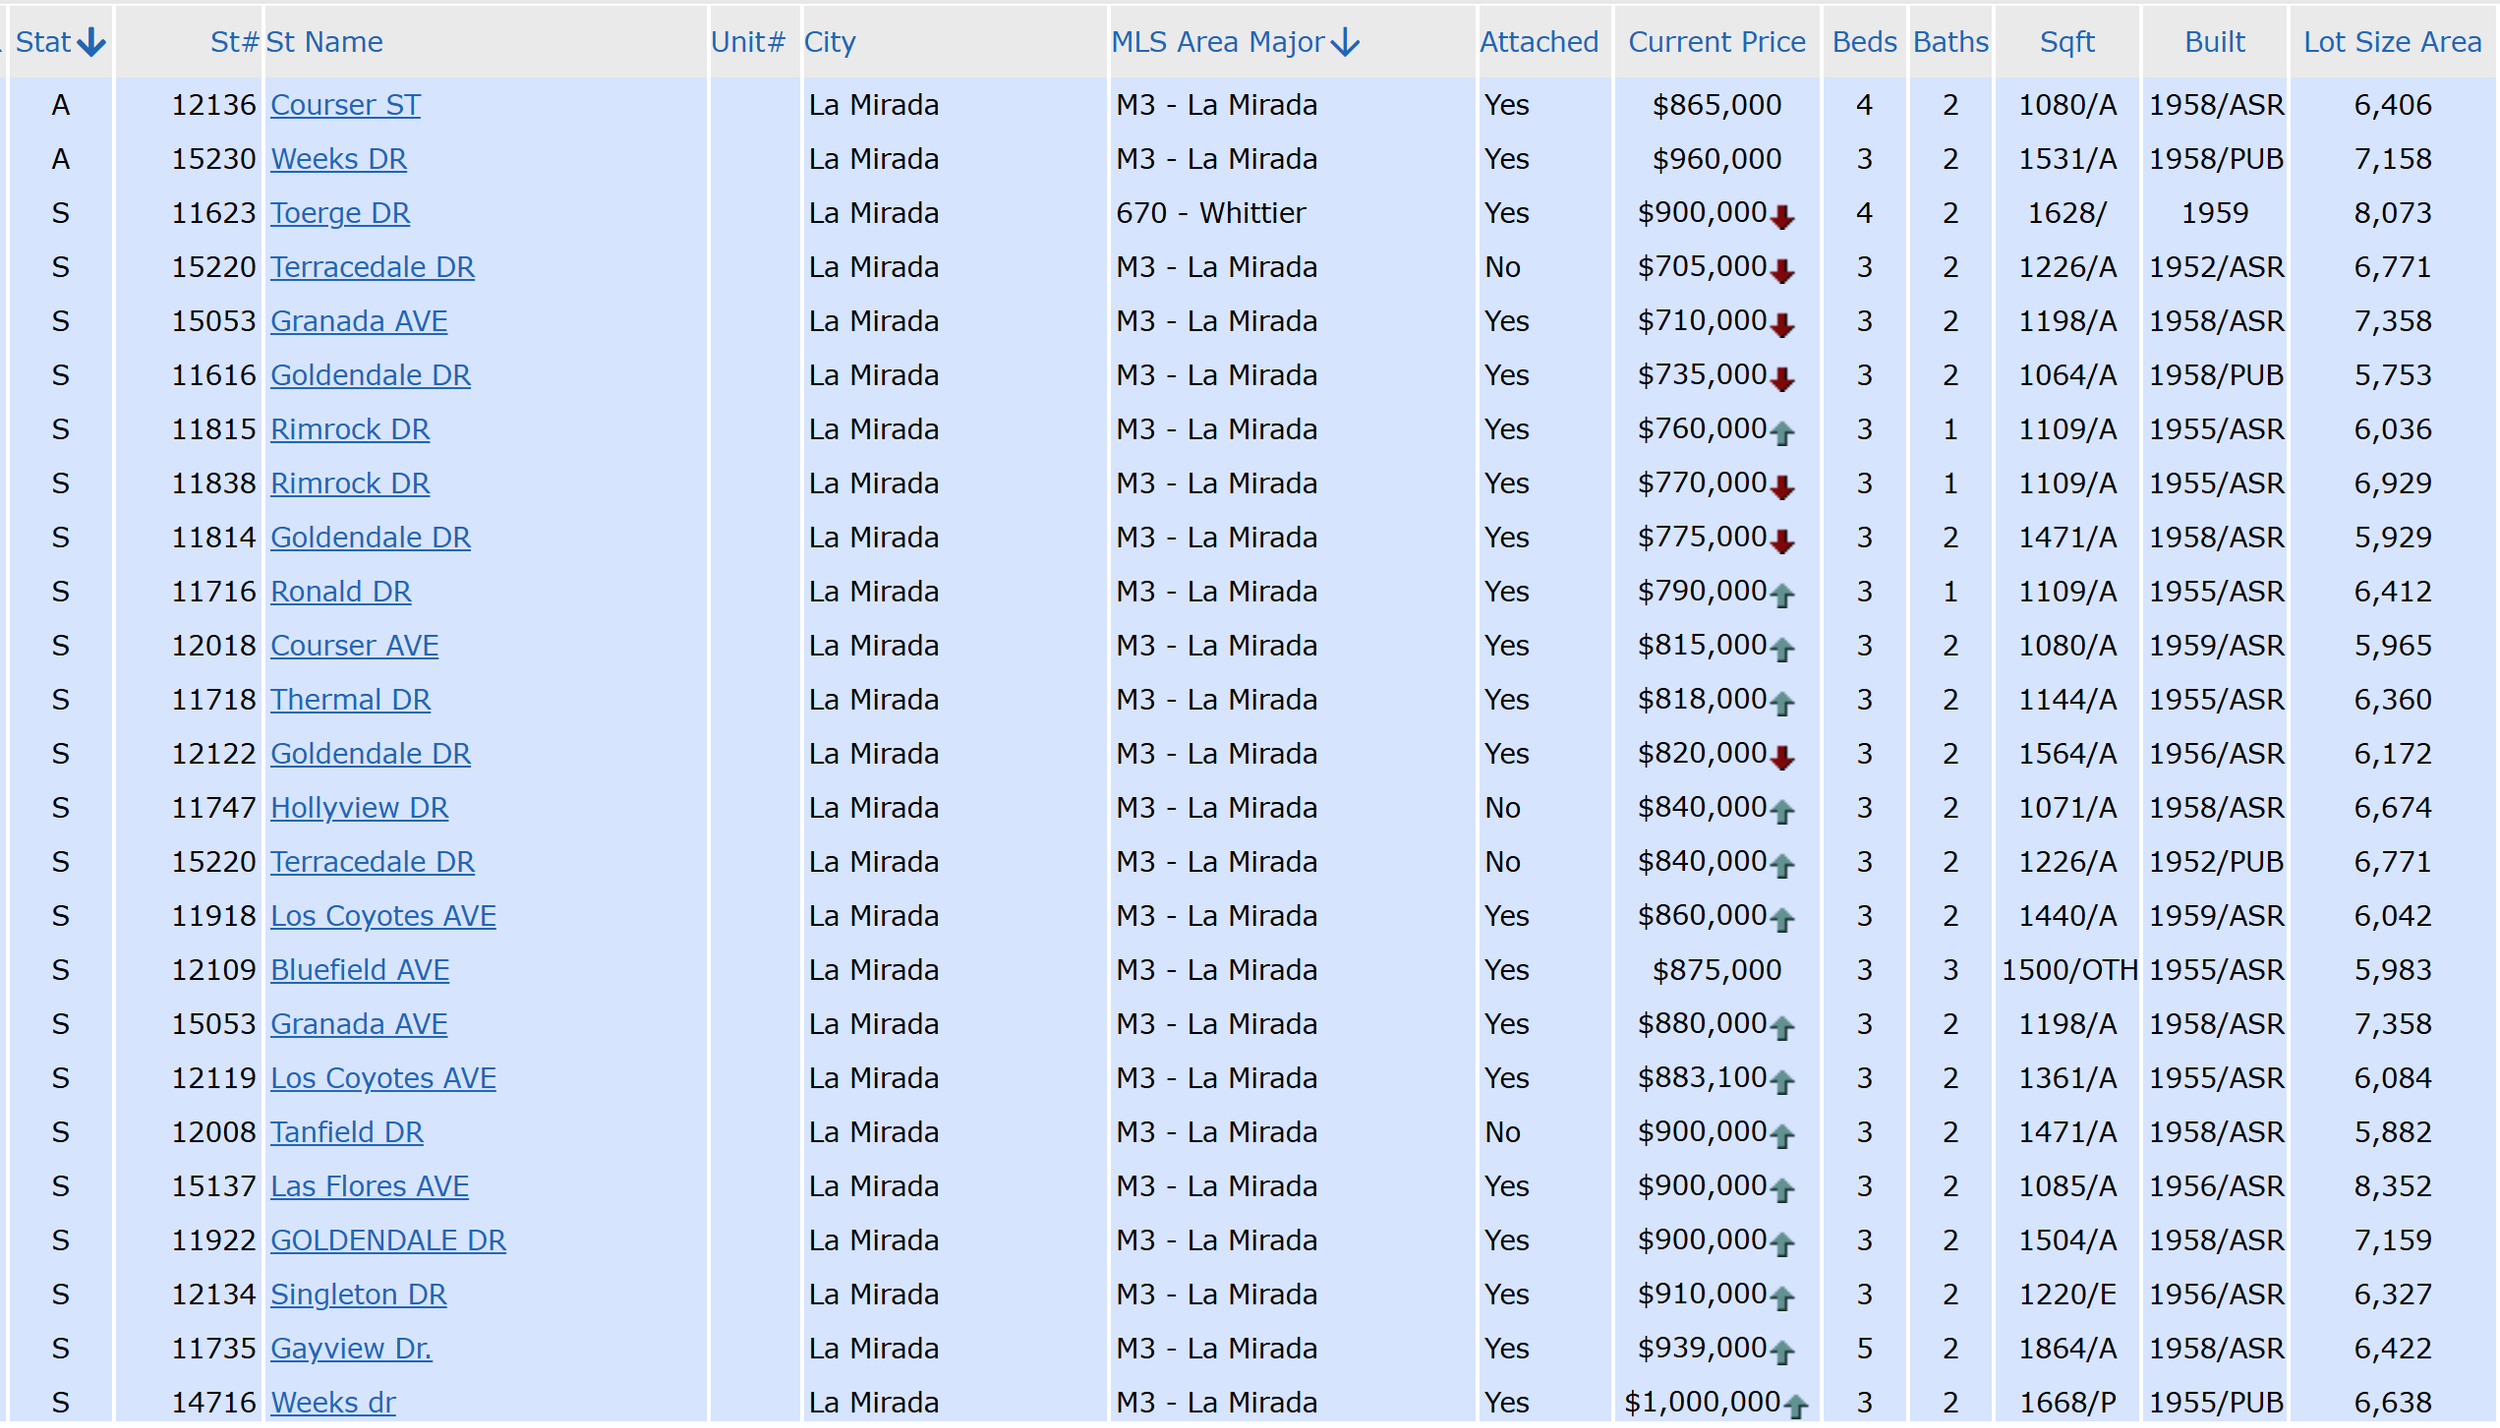Click sort arrow next to Stat header
The height and width of the screenshot is (1428, 2500).
[91, 42]
